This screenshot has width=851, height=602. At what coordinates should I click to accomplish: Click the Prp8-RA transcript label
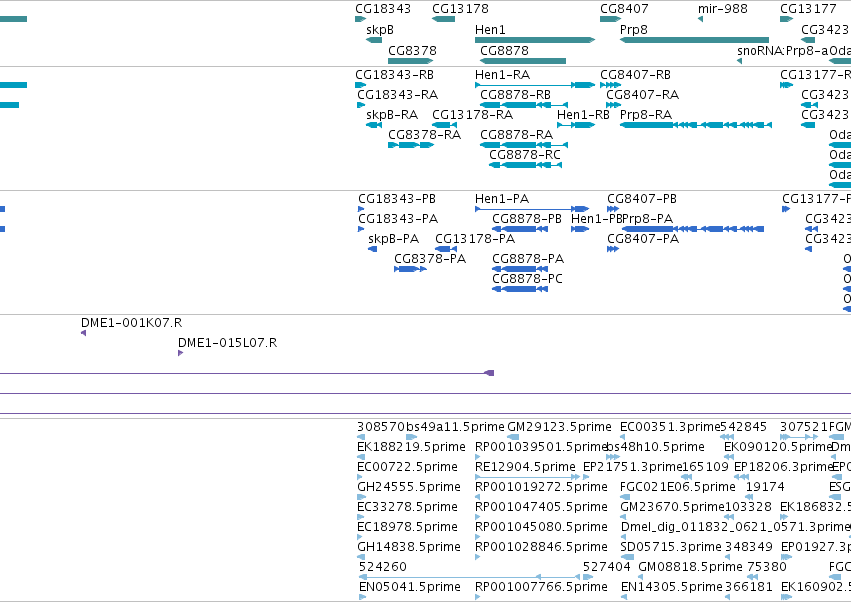coord(646,115)
